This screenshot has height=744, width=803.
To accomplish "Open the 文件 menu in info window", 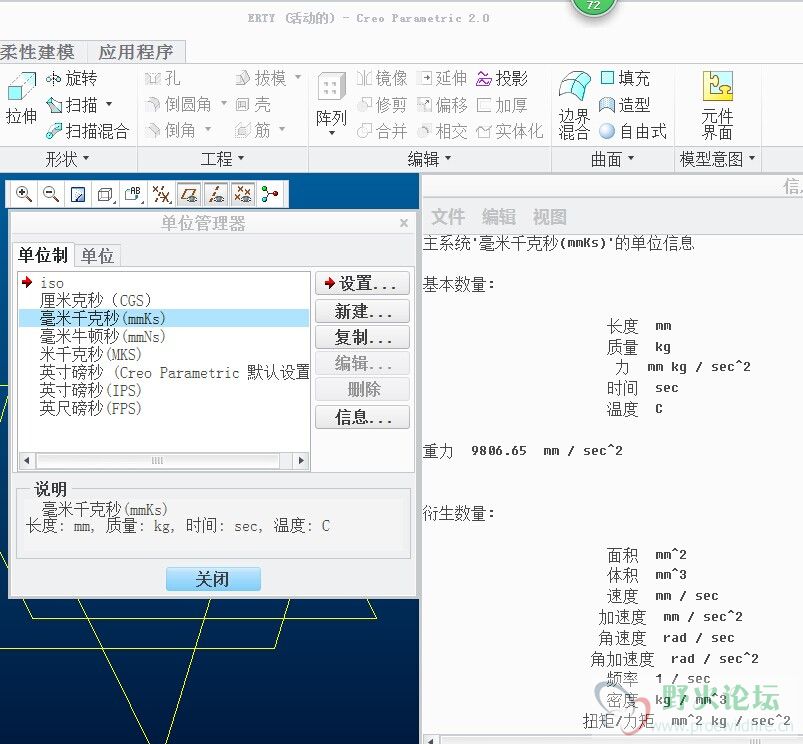I will [x=448, y=217].
